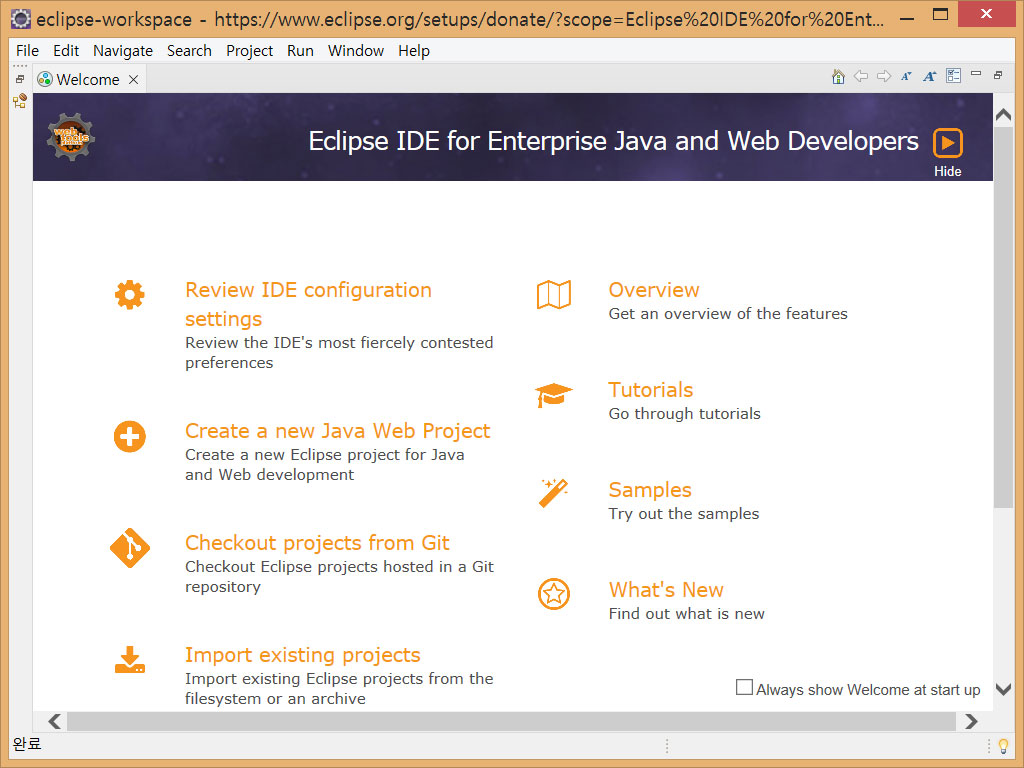Click the Hide label under the play icon

948,171
